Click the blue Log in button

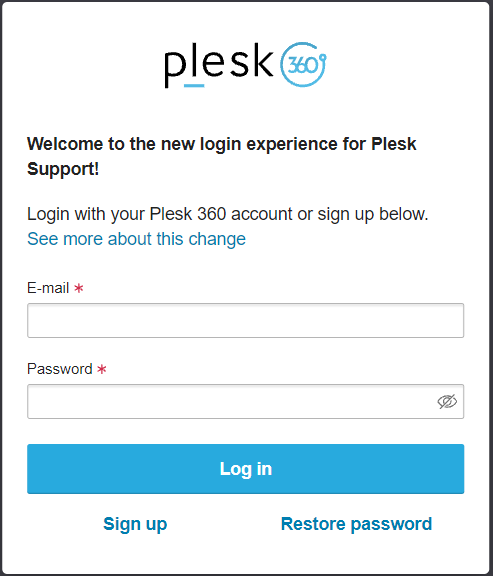245,469
